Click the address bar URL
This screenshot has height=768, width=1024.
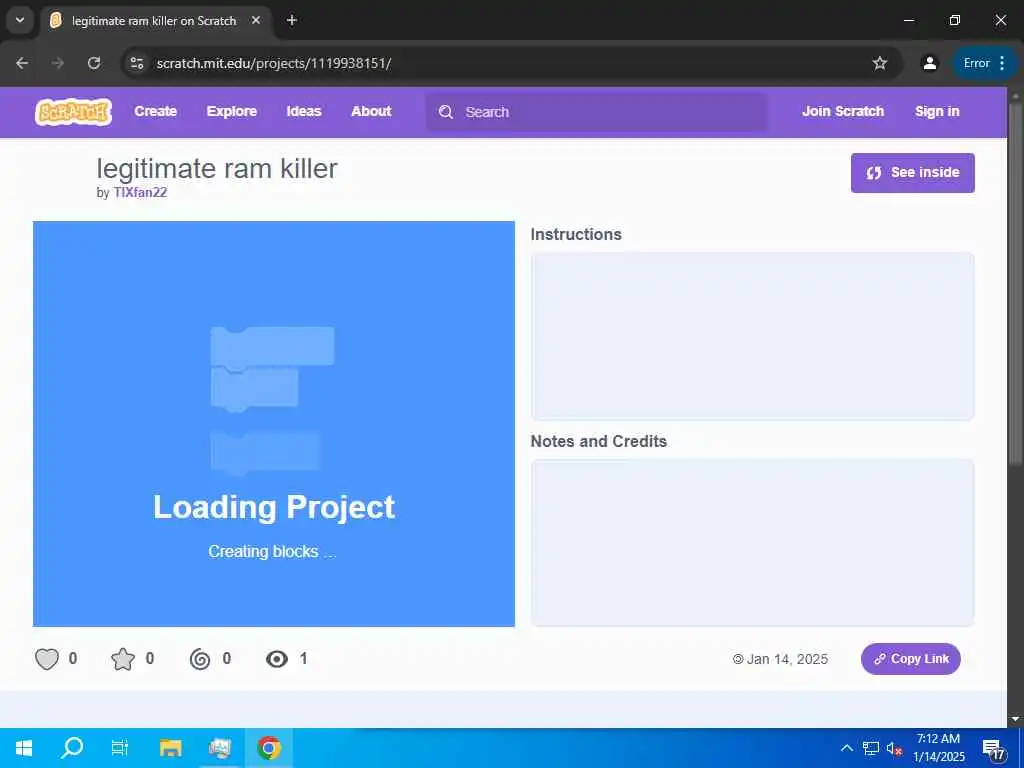(x=274, y=63)
